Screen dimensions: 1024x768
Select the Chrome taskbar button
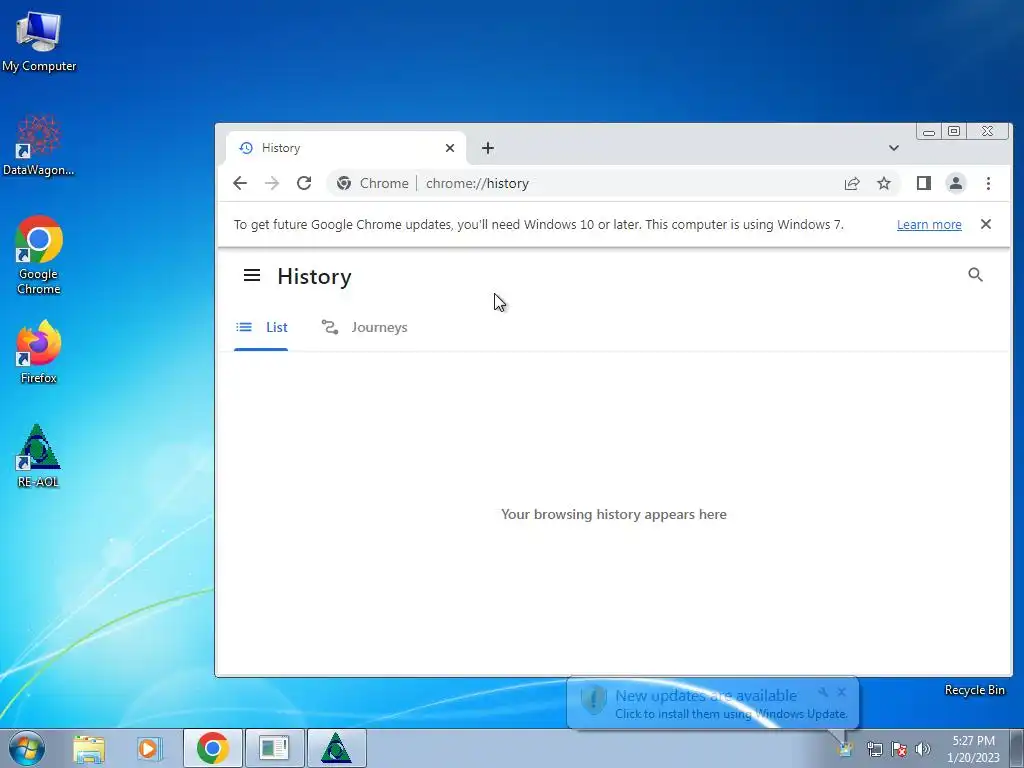coord(213,748)
